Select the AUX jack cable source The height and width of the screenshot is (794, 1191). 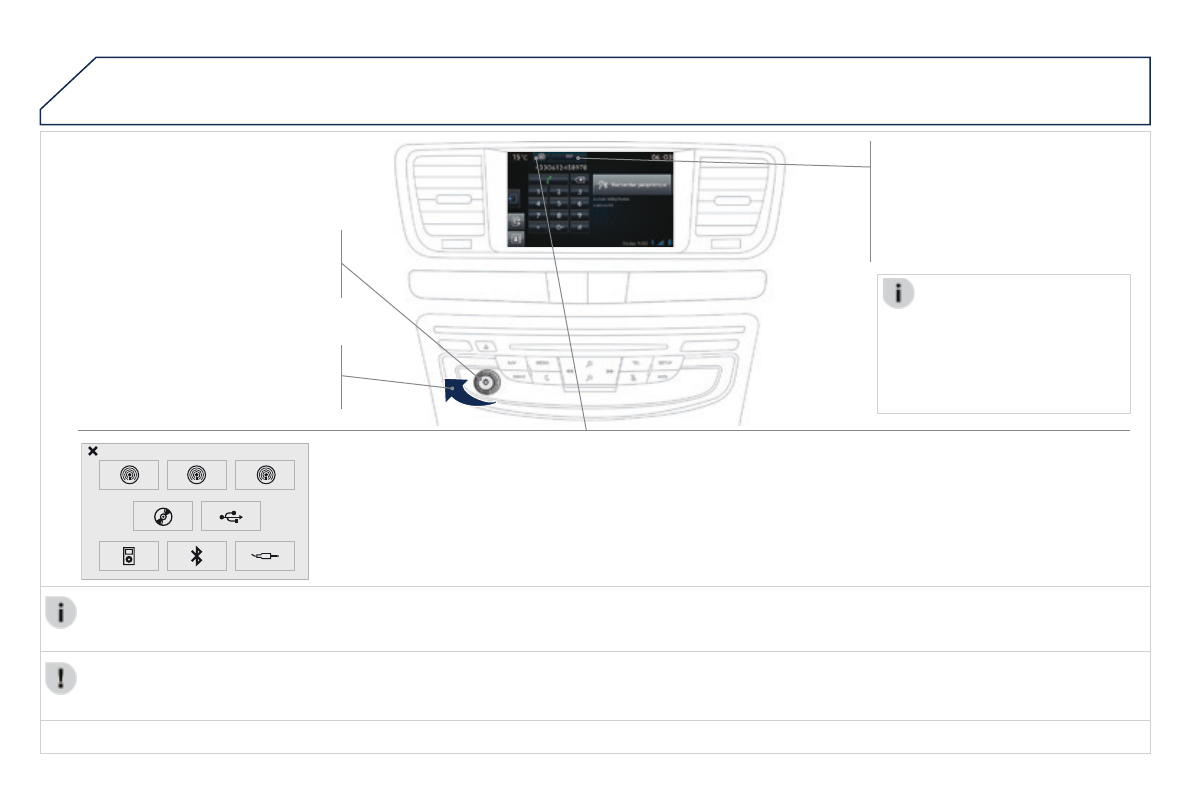pyautogui.click(x=265, y=556)
